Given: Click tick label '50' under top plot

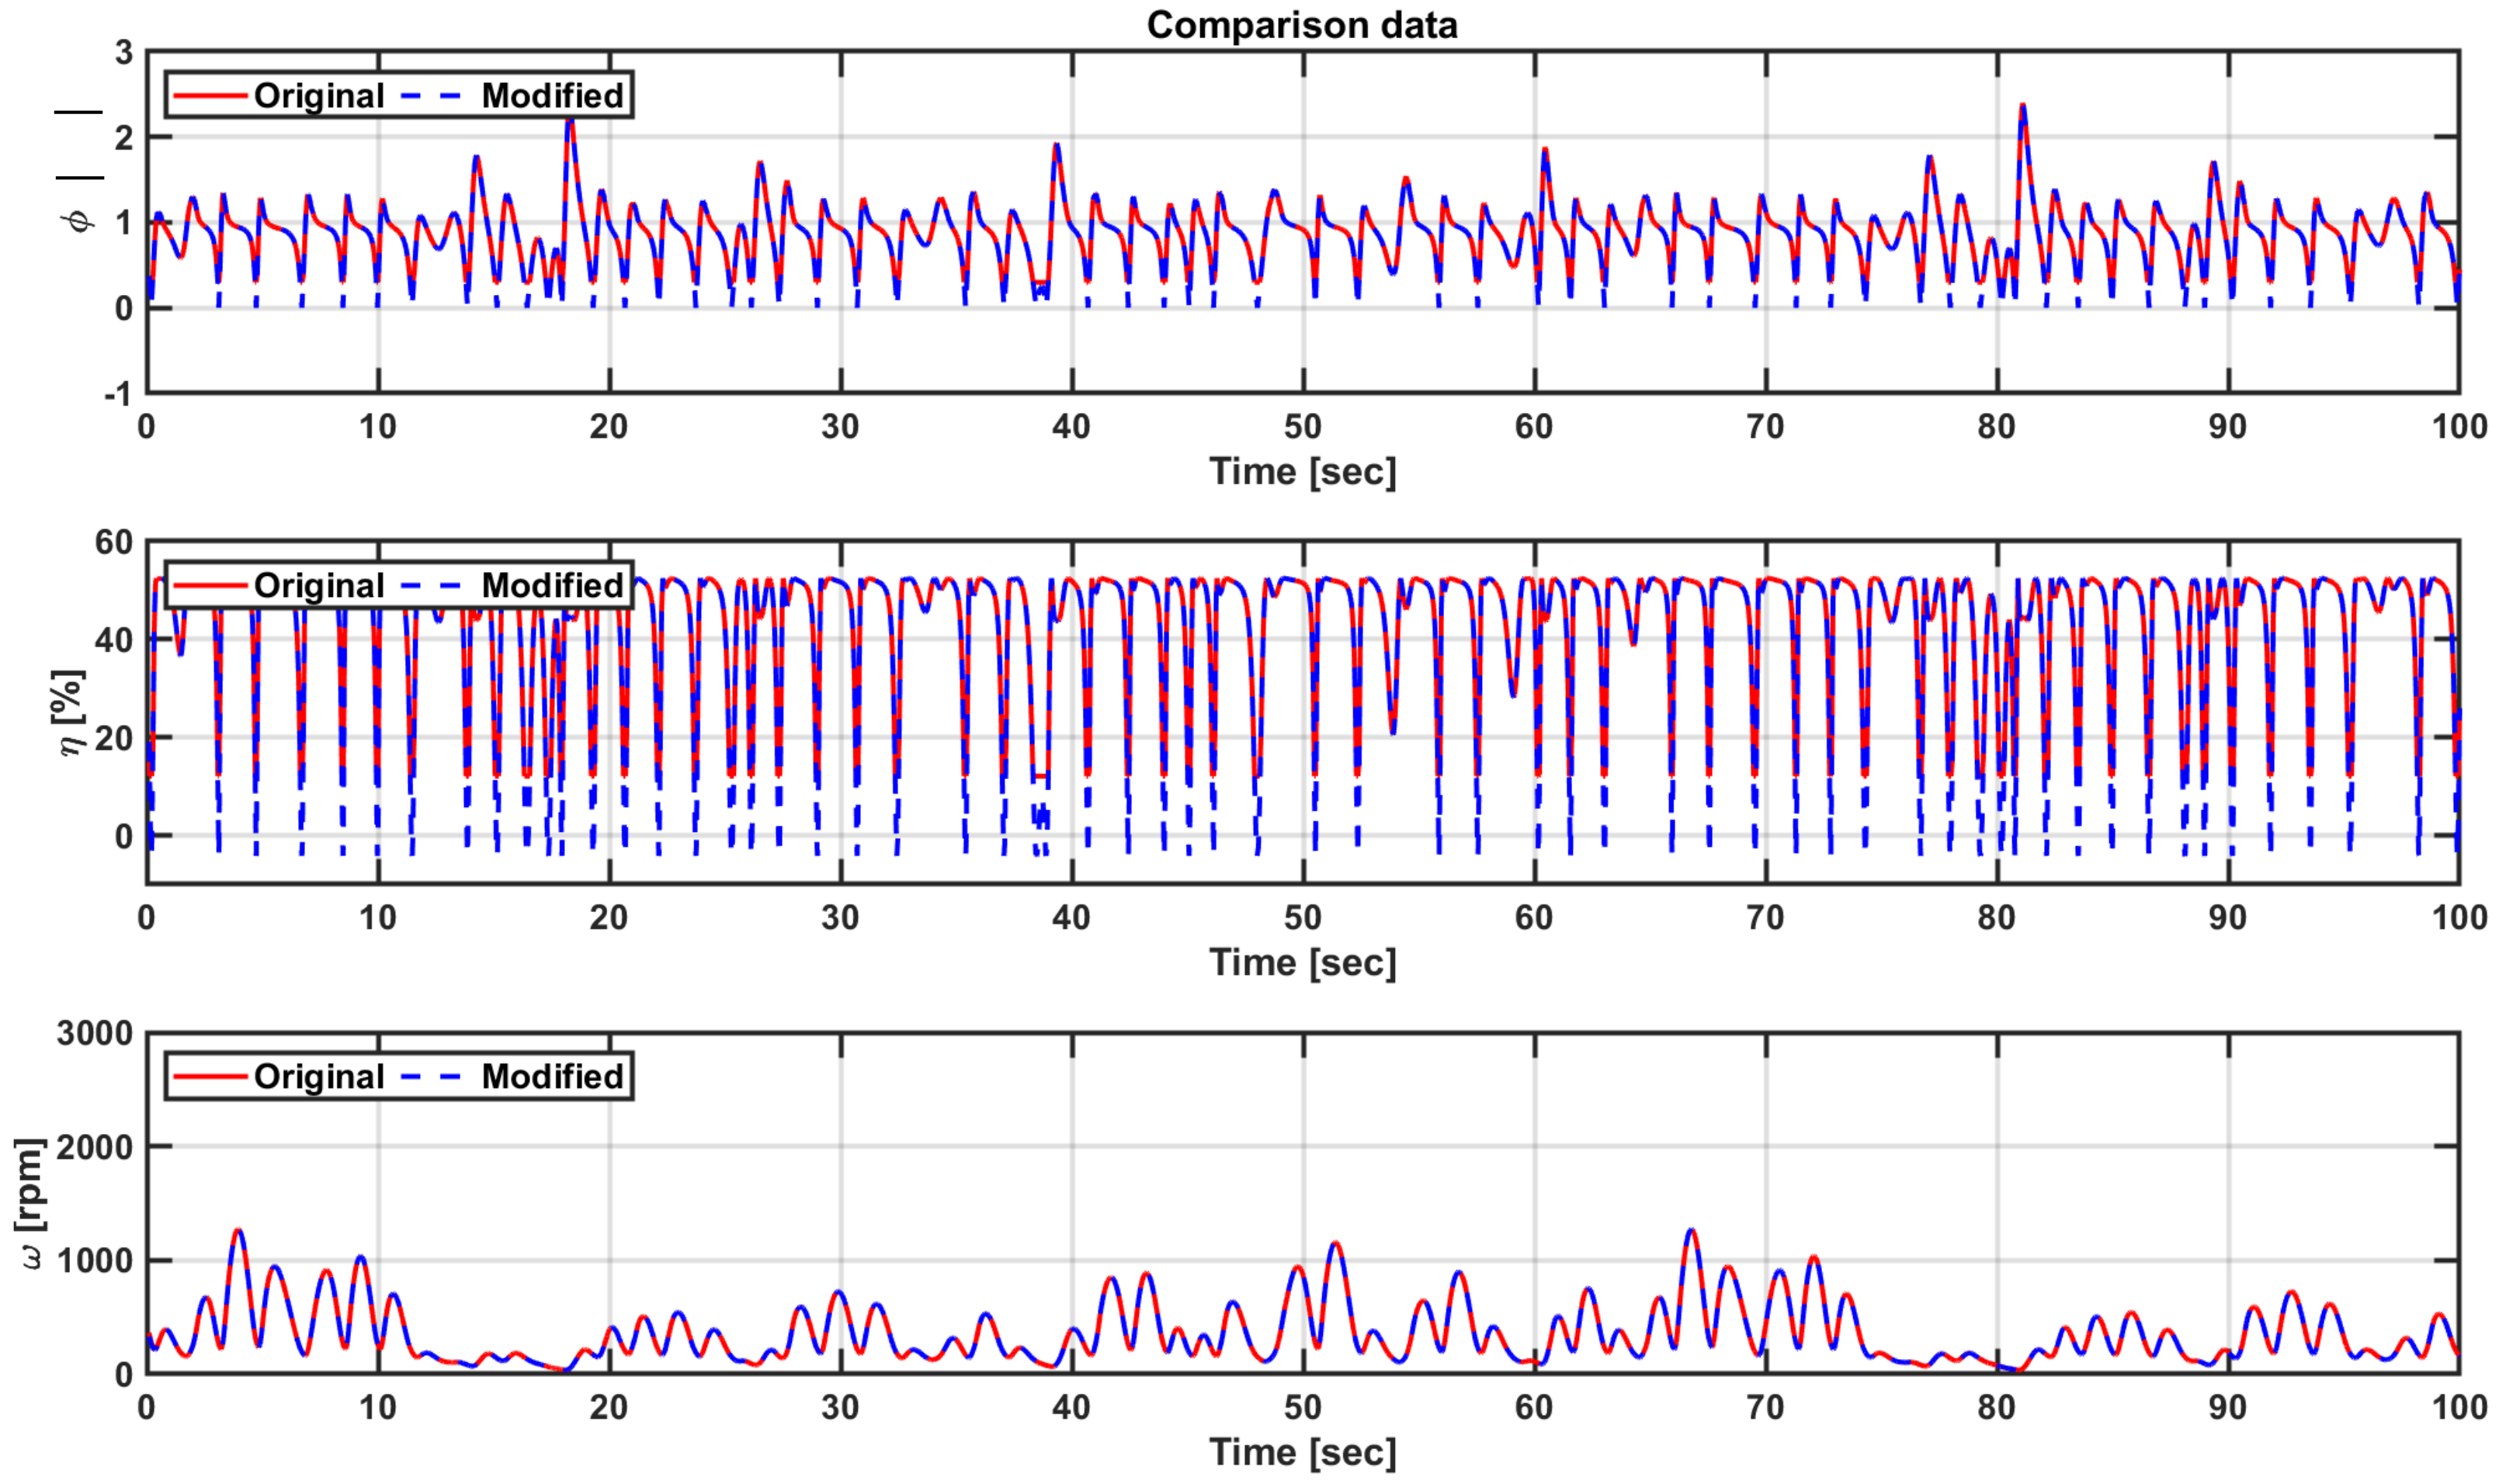Looking at the screenshot, I should pos(1302,427).
